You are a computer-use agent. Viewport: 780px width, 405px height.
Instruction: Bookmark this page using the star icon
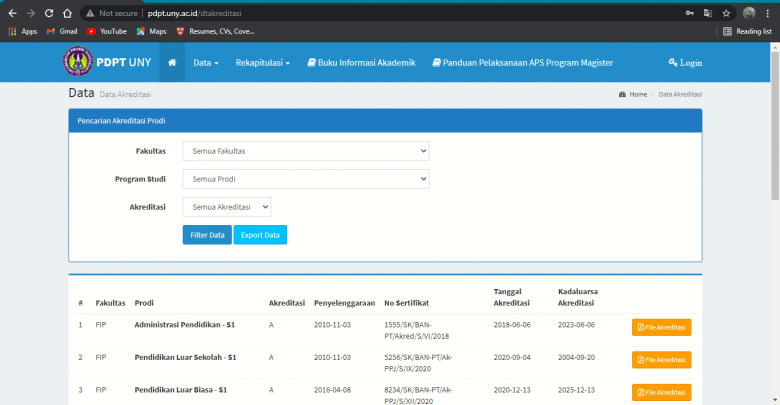[x=726, y=14]
